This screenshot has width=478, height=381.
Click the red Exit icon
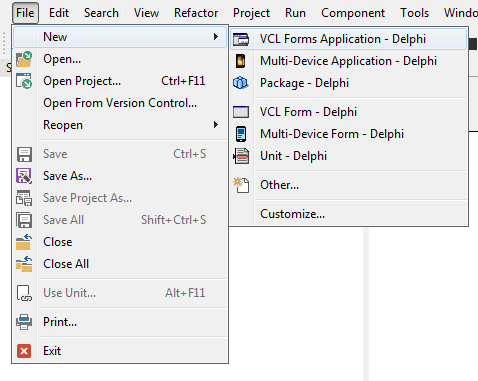pyautogui.click(x=24, y=351)
